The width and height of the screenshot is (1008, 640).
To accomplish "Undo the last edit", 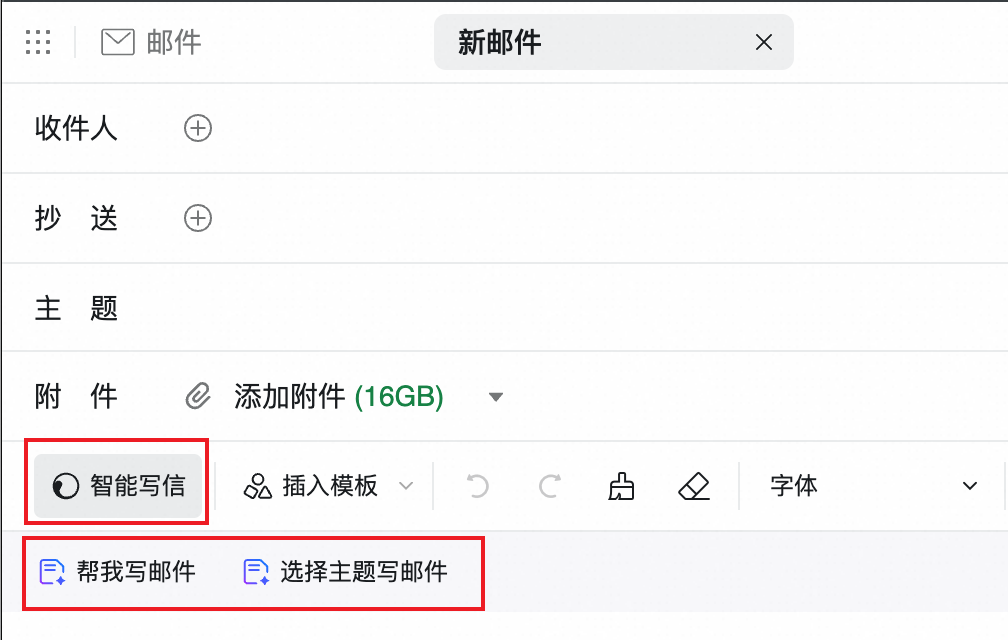I will click(x=477, y=486).
